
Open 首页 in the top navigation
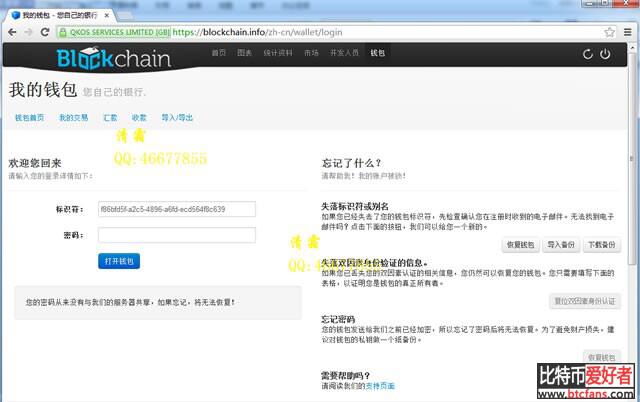click(x=219, y=53)
